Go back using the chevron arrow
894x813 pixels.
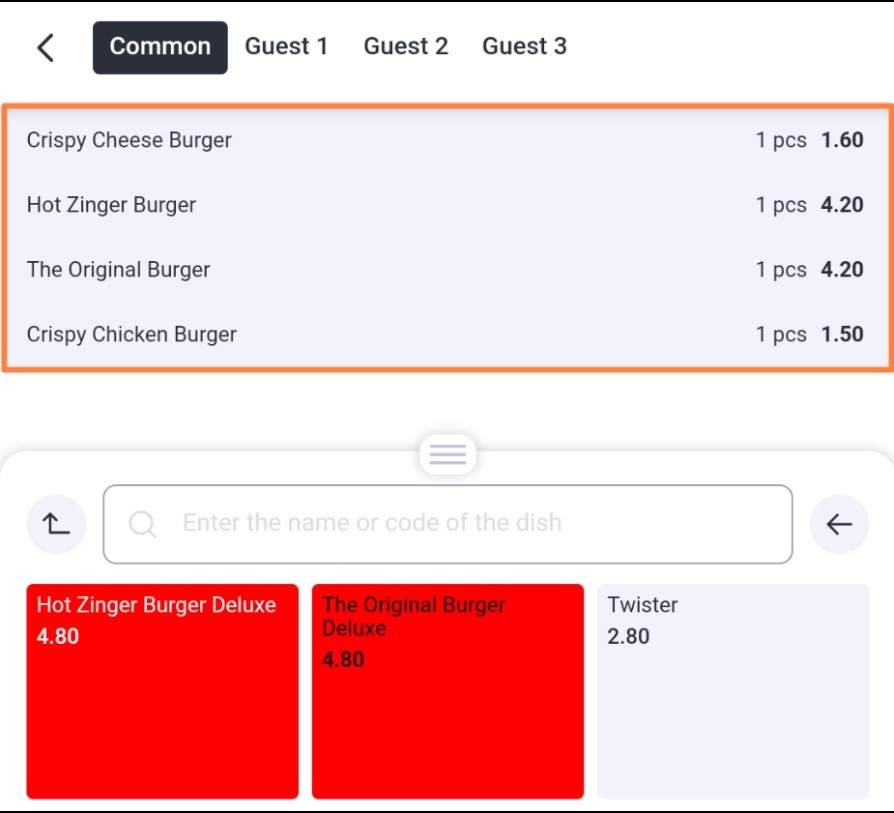click(x=46, y=47)
